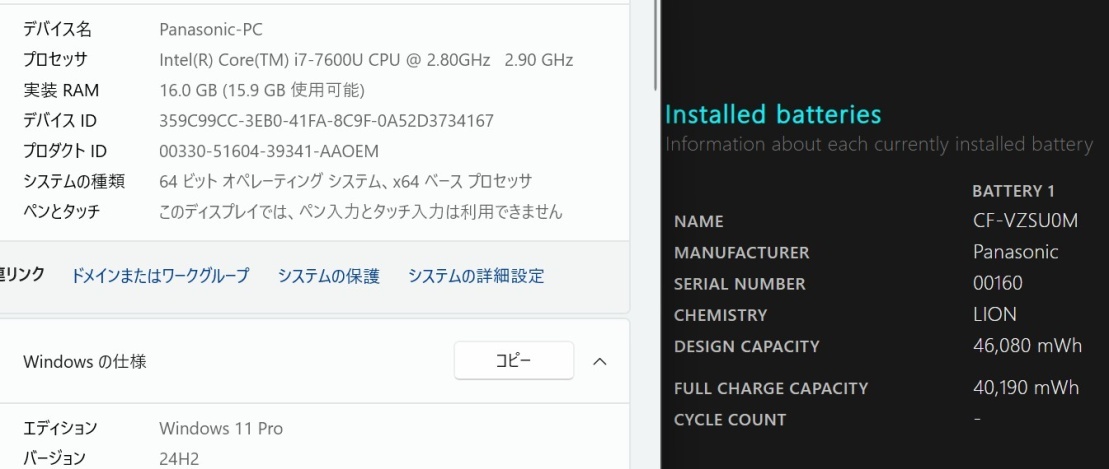Image resolution: width=1109 pixels, height=469 pixels.
Task: Open the ドメインまたはワークグループ link
Action: pyautogui.click(x=160, y=276)
